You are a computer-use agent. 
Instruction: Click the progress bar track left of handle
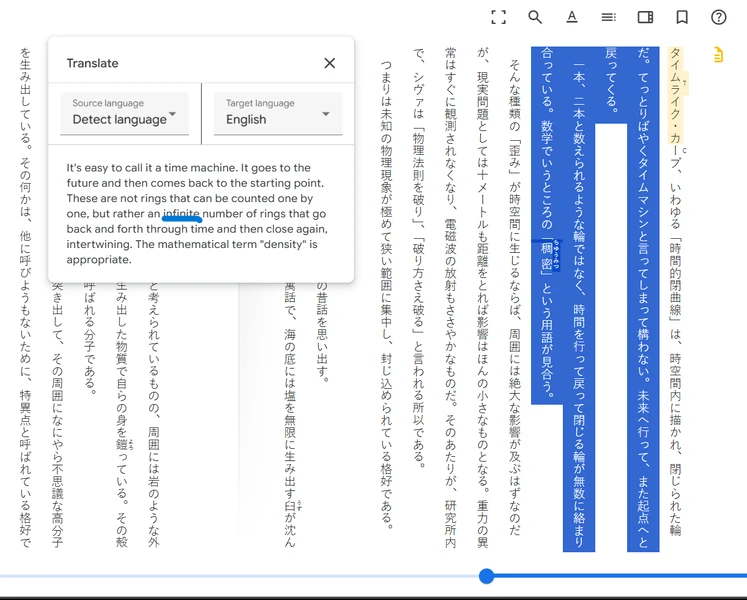(x=239, y=576)
